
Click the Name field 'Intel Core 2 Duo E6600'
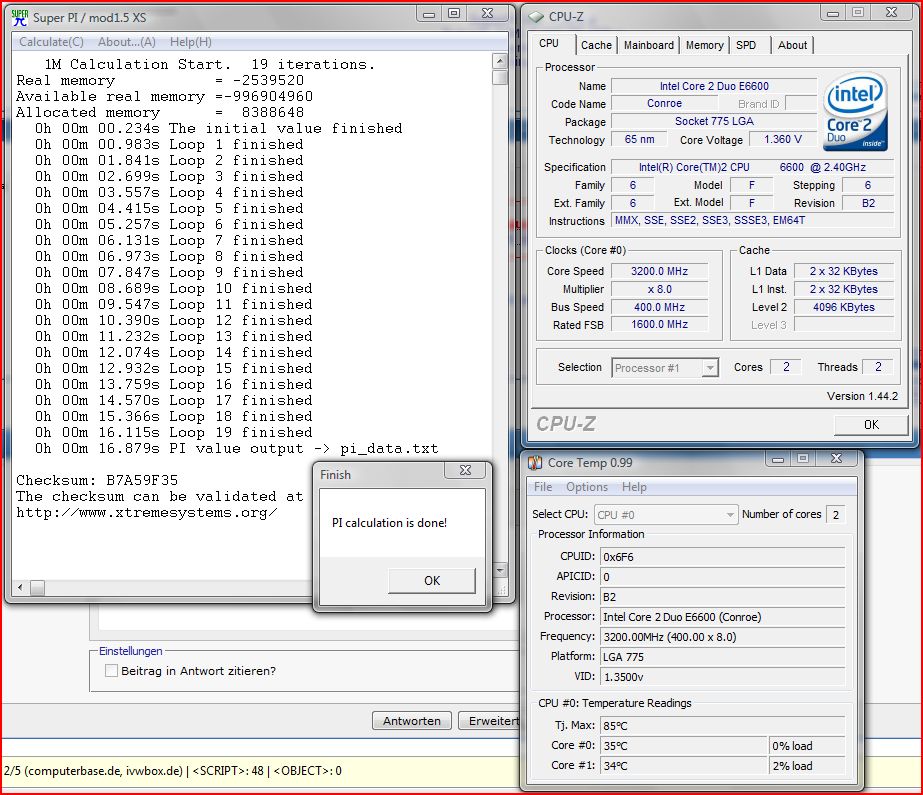[x=714, y=86]
